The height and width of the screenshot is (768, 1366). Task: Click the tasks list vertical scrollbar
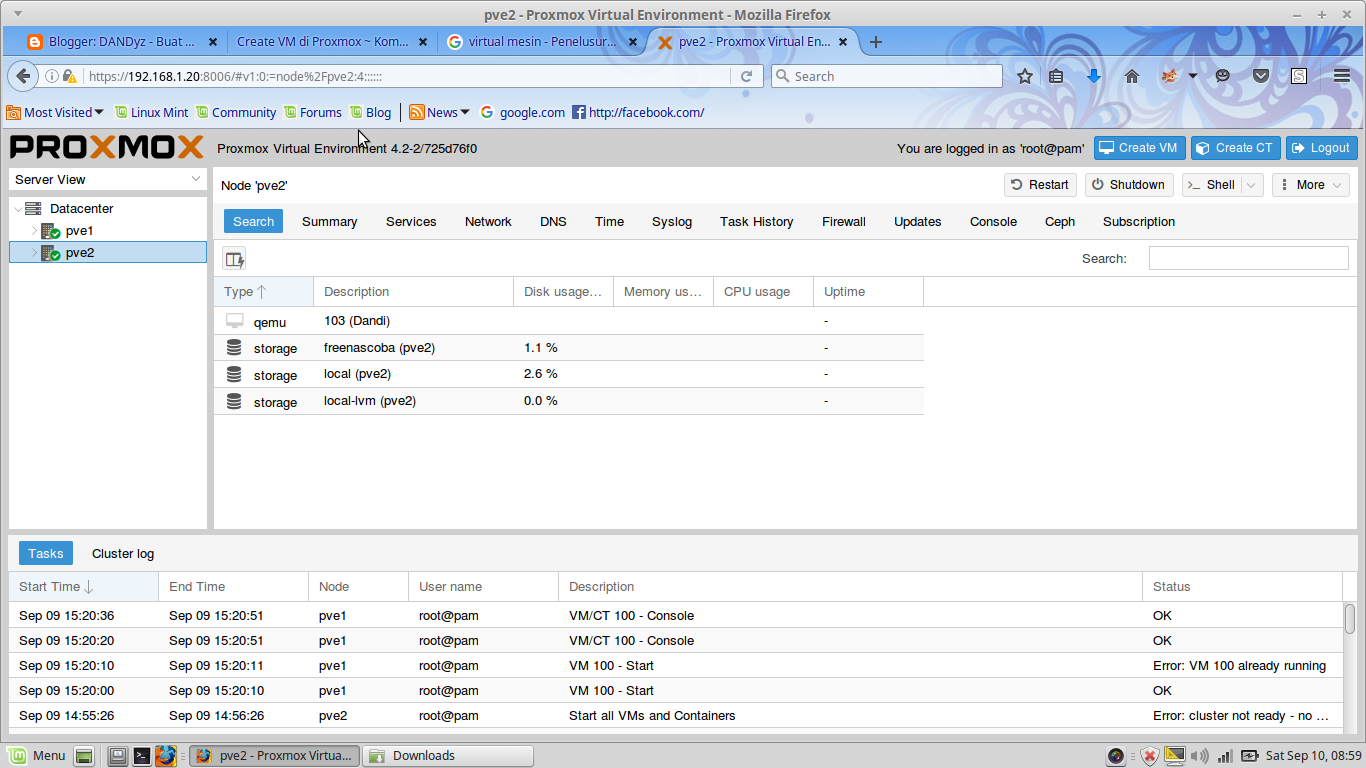[1349, 618]
